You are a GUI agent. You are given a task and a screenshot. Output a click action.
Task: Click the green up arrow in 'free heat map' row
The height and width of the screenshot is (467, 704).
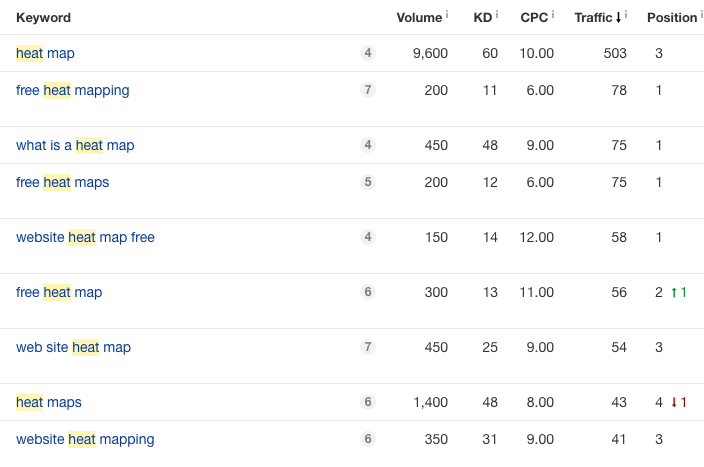(674, 293)
